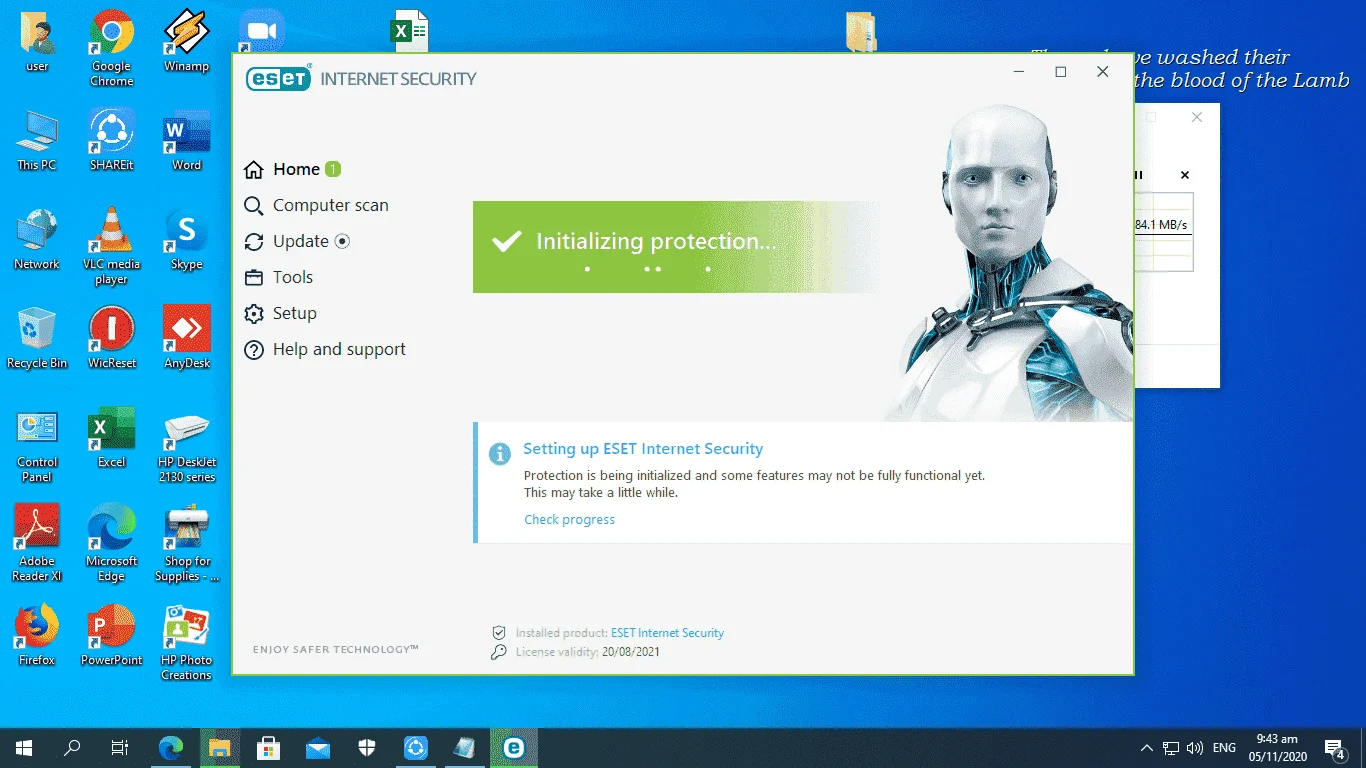
Task: Launch WicReset from the desktop
Action: pos(112,338)
